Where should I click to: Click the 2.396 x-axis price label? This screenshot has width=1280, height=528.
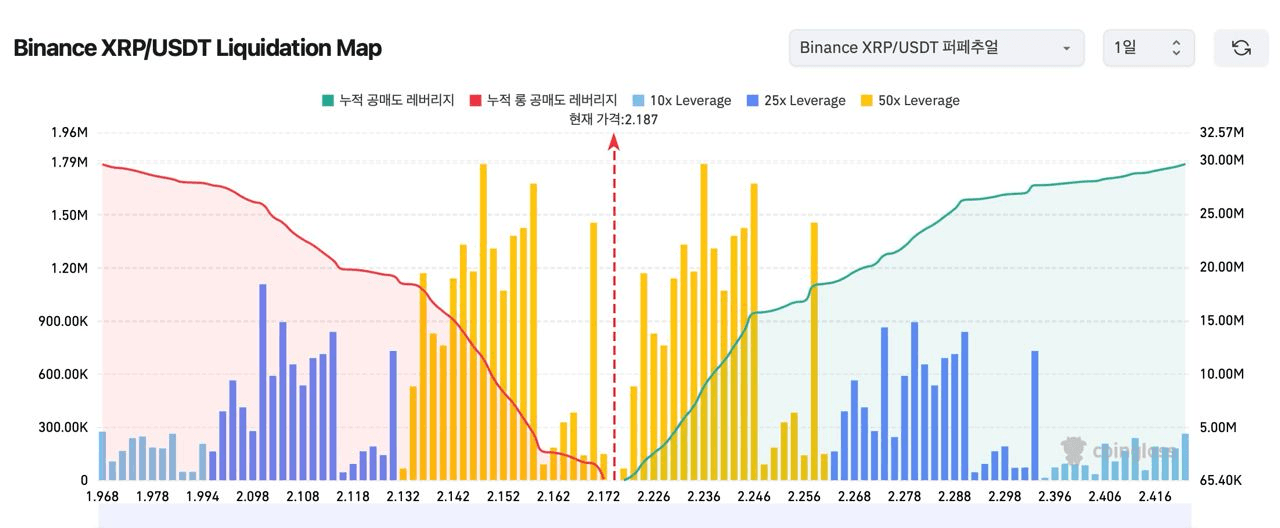[x=1055, y=497]
